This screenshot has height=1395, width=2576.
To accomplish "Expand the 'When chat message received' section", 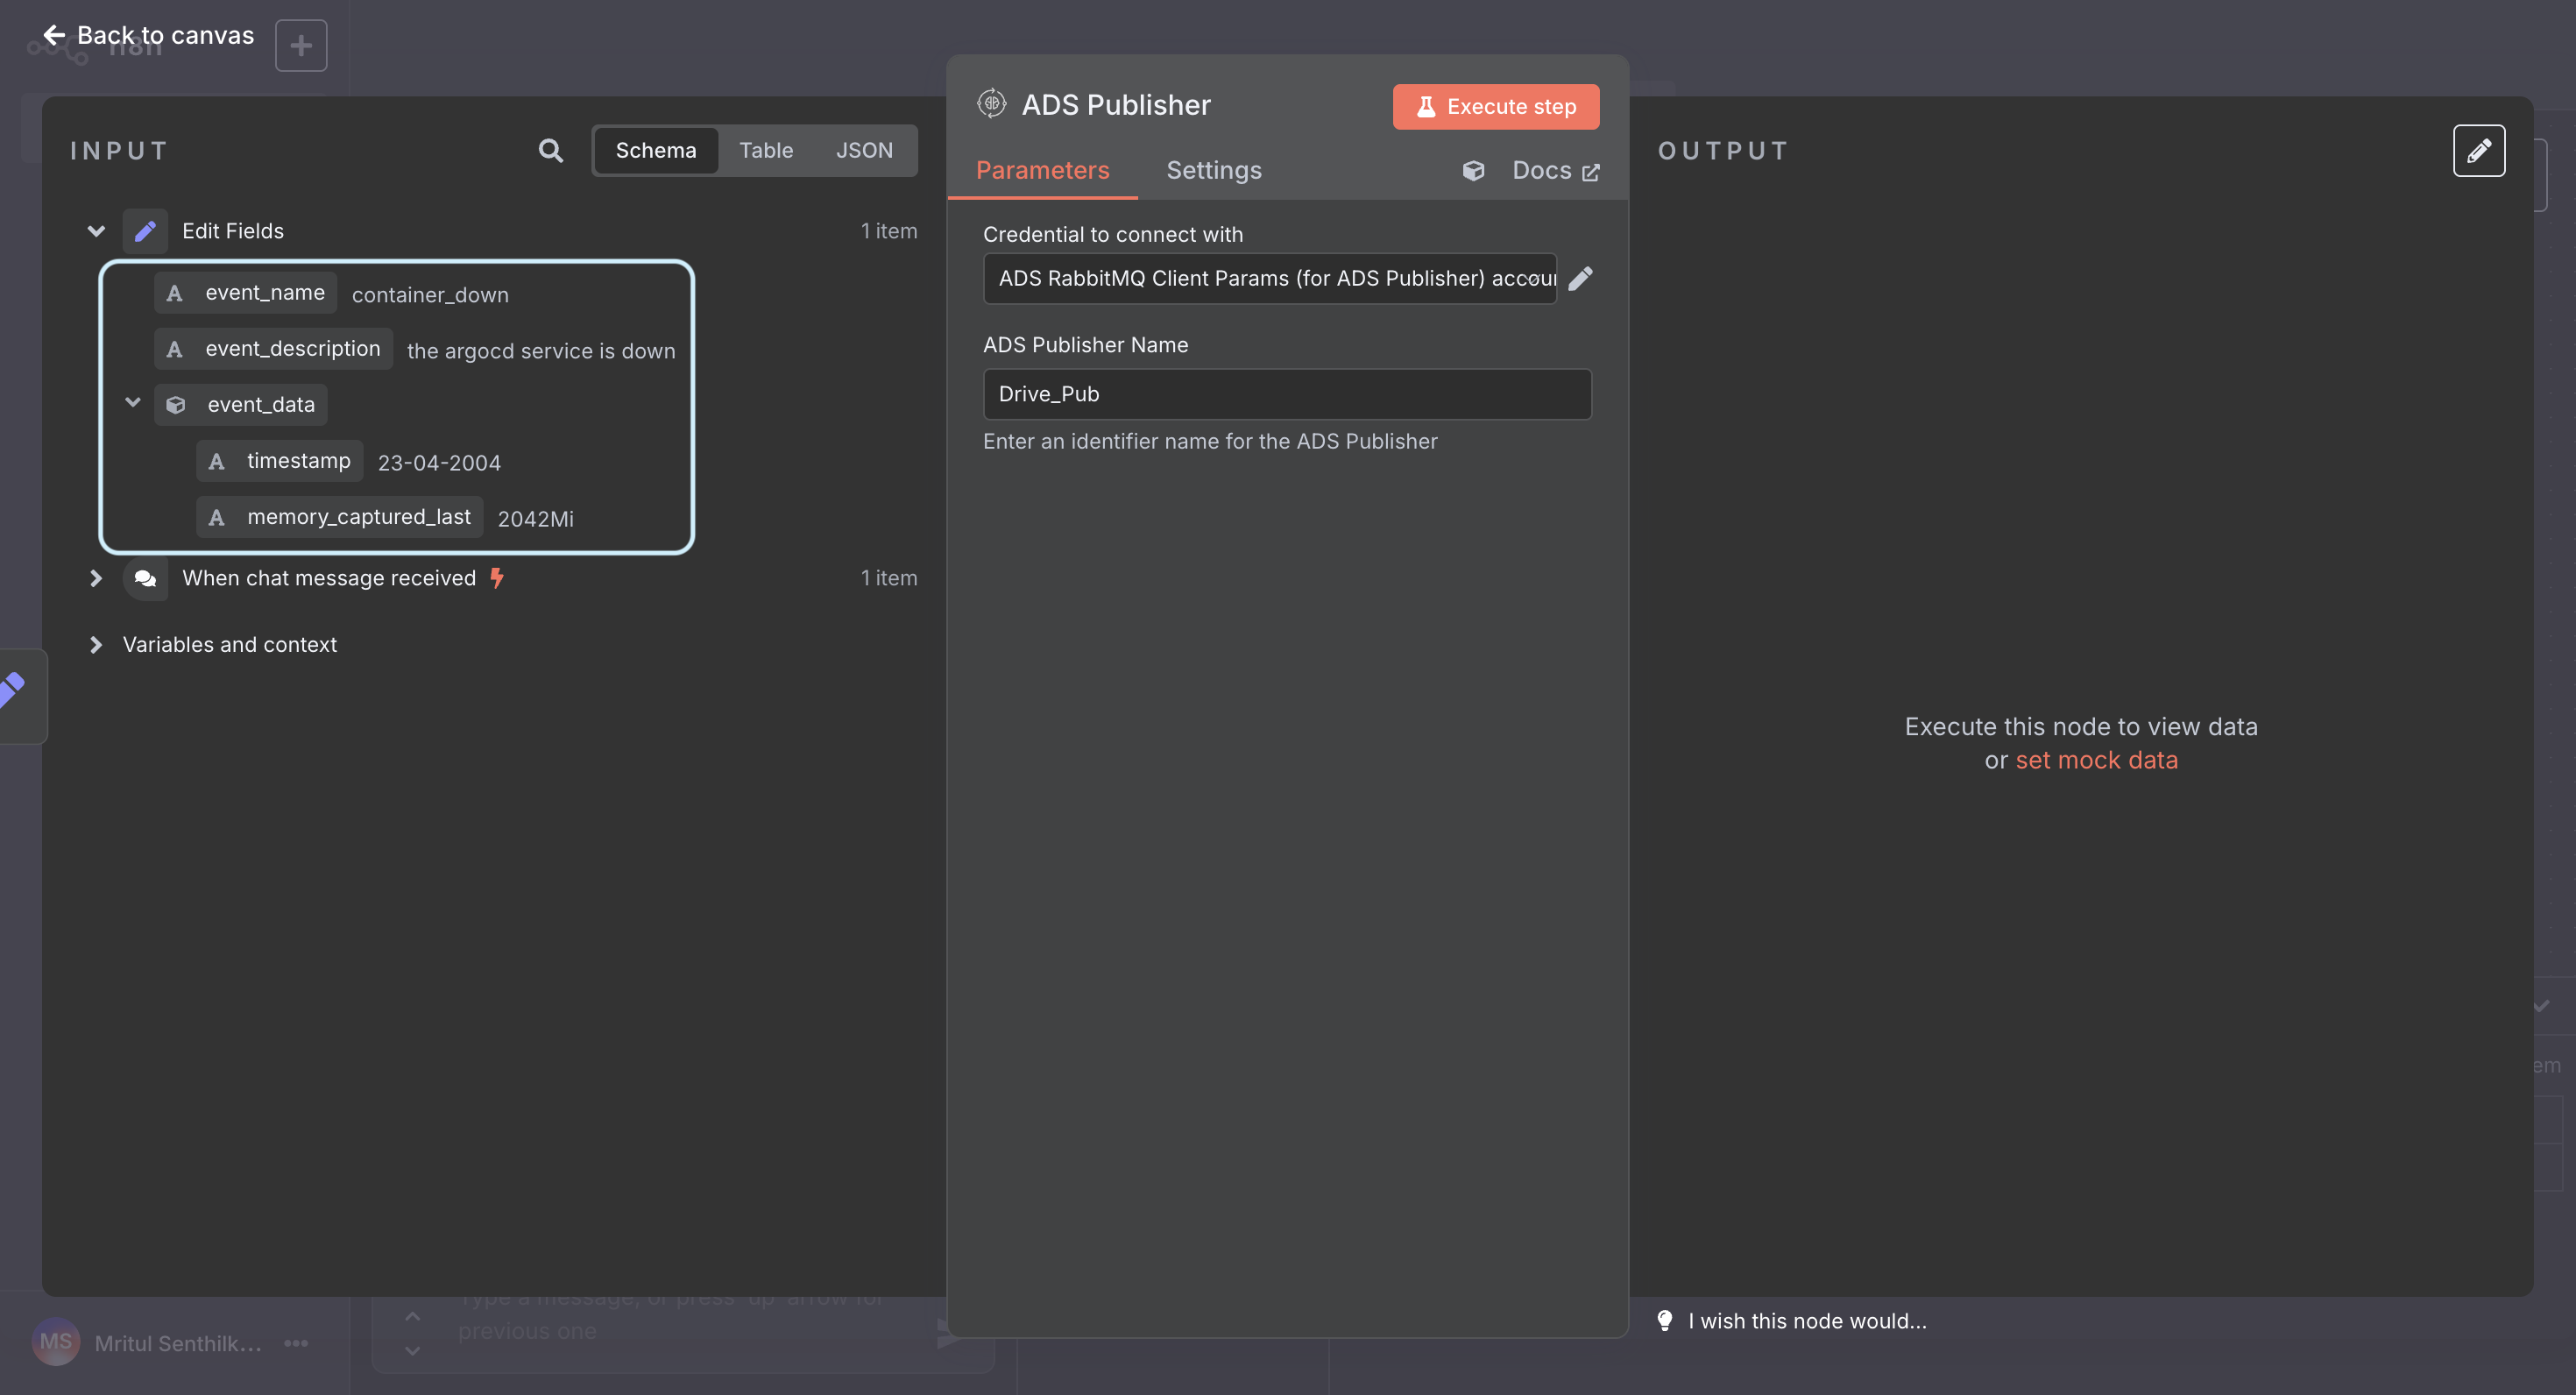I will pyautogui.click(x=96, y=578).
